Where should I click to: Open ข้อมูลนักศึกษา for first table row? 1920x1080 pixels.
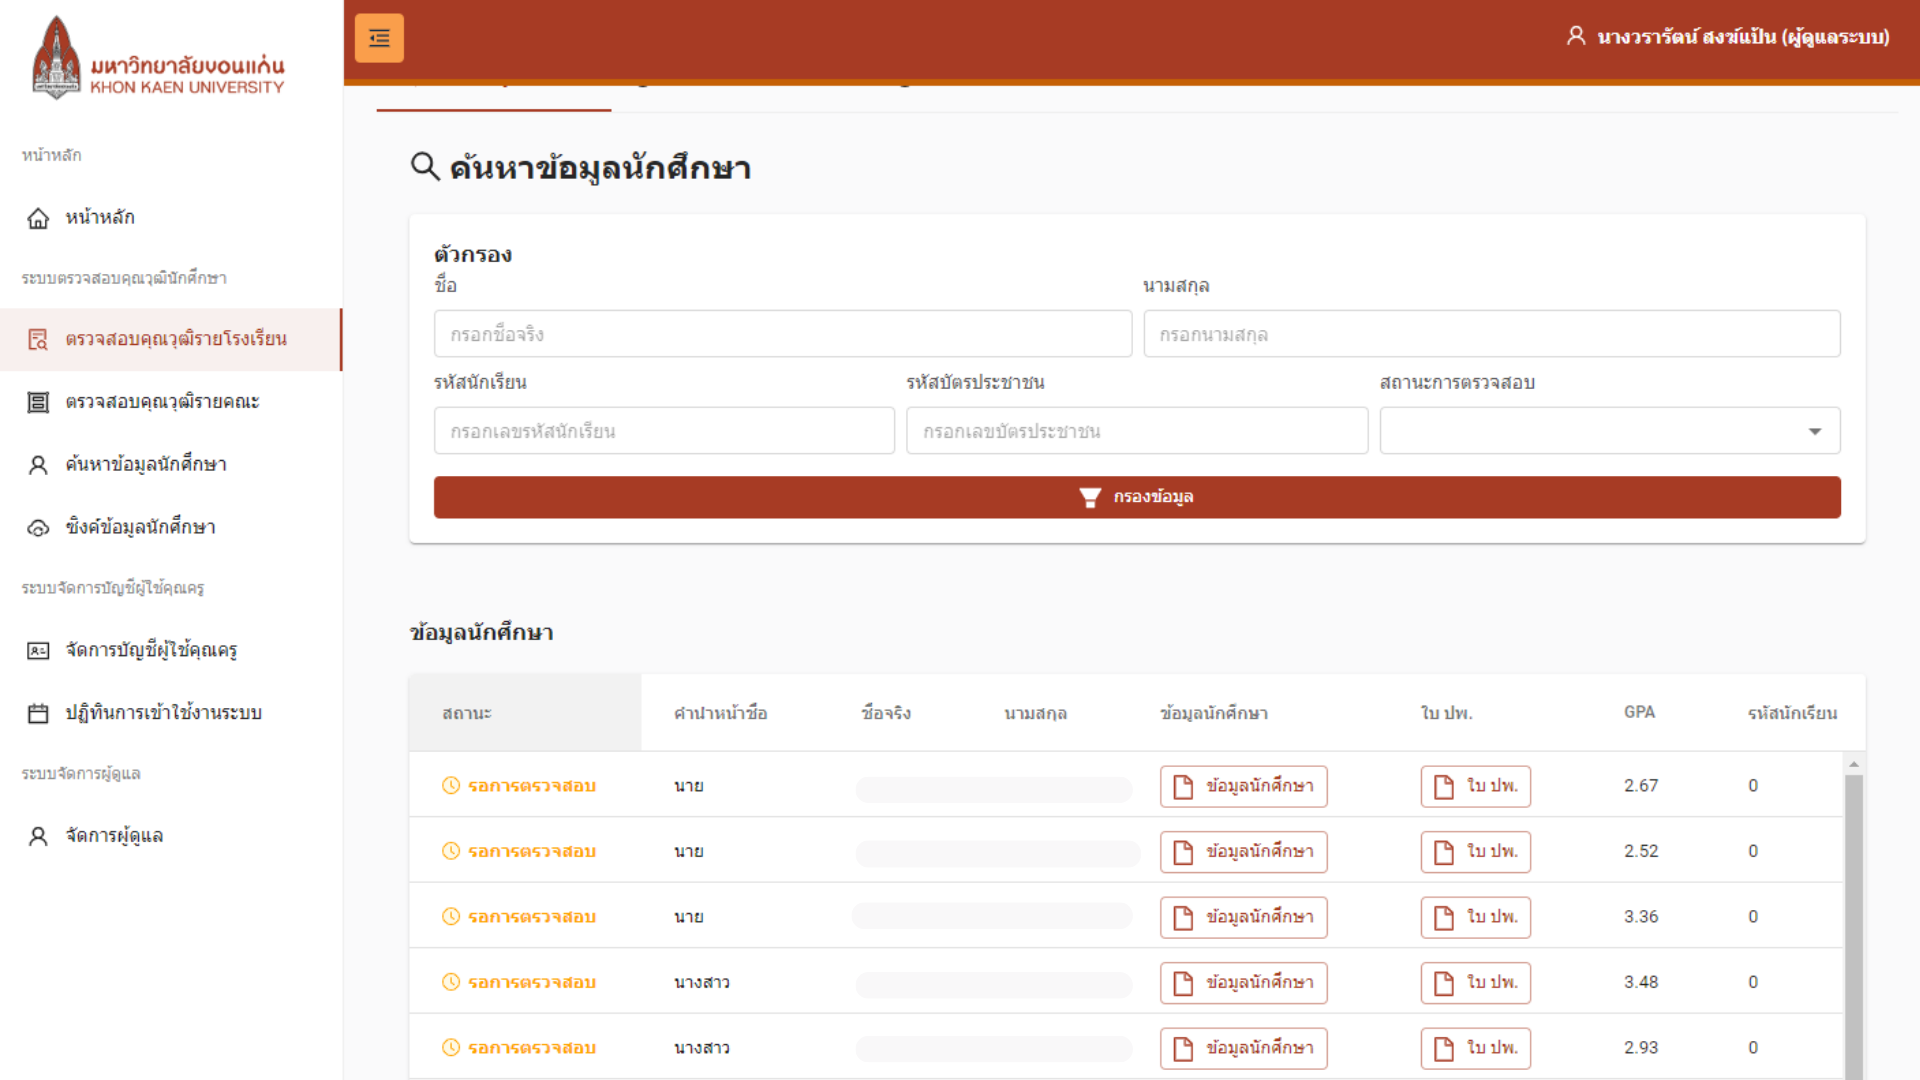pyautogui.click(x=1243, y=786)
